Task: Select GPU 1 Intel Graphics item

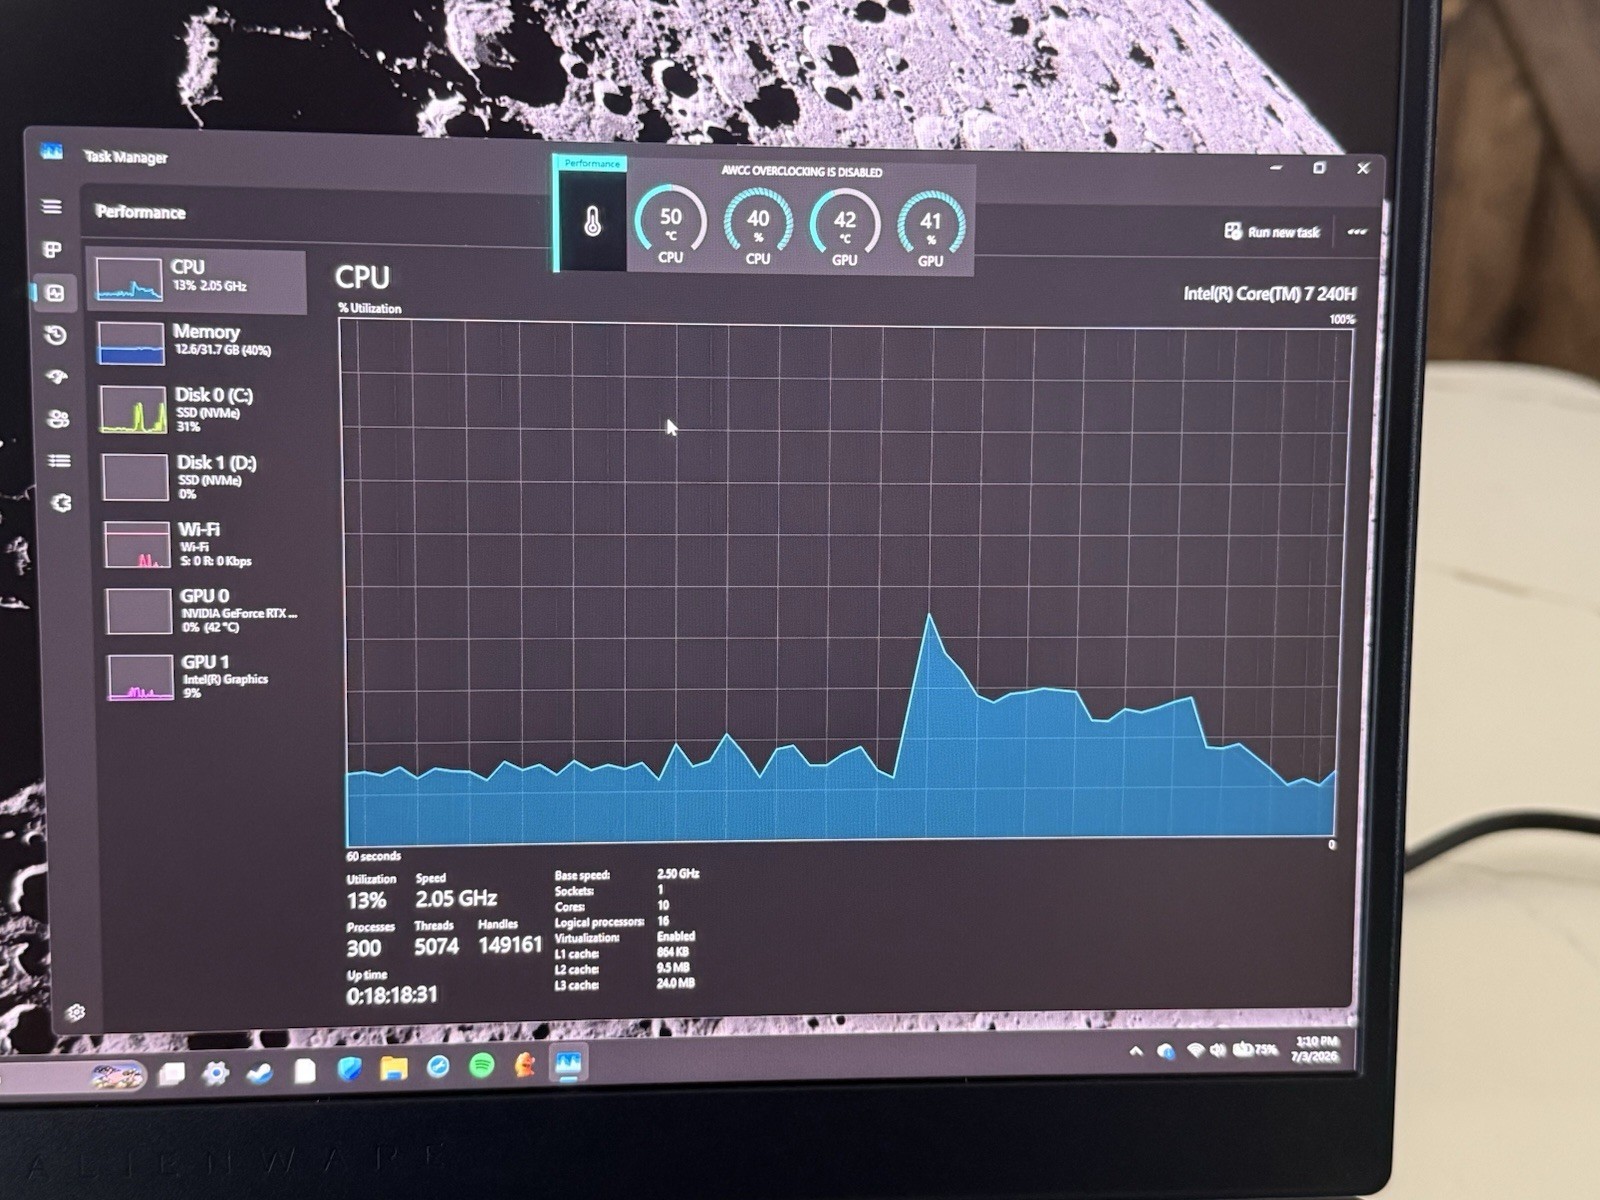Action: coord(210,676)
